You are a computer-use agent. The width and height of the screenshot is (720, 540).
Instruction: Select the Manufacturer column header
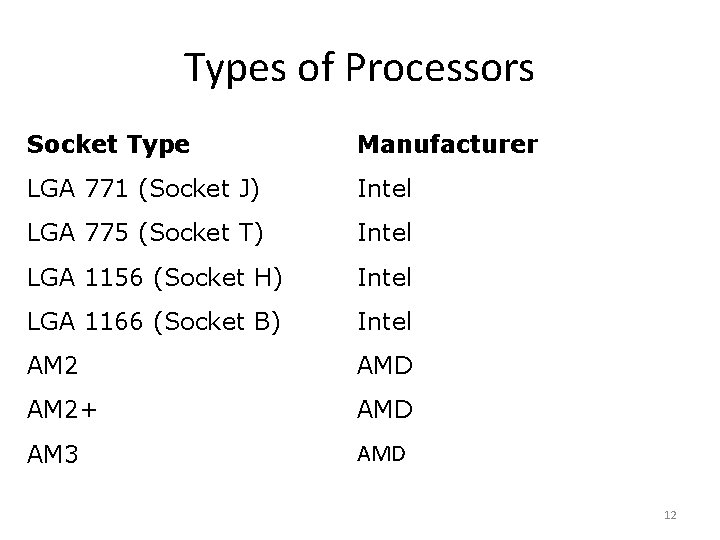point(447,145)
